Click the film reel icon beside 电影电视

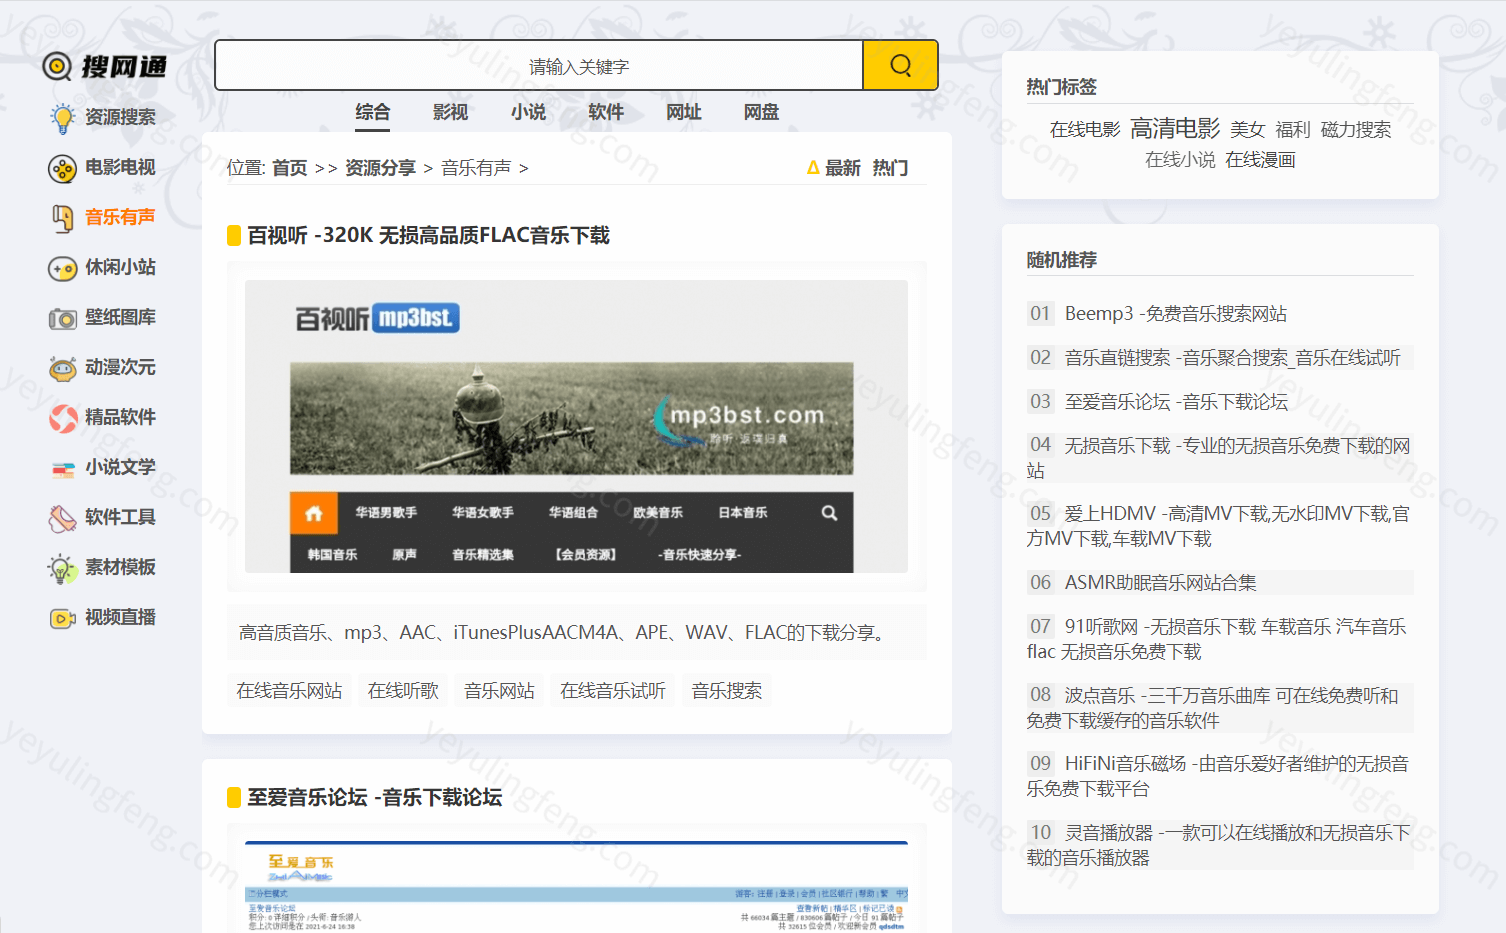pyautogui.click(x=63, y=168)
